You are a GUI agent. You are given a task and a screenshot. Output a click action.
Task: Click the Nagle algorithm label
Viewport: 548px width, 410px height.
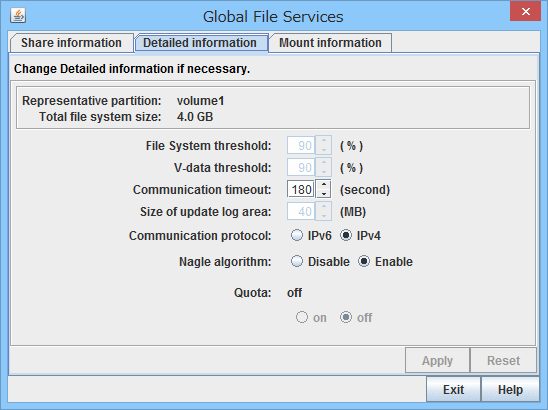click(x=225, y=262)
